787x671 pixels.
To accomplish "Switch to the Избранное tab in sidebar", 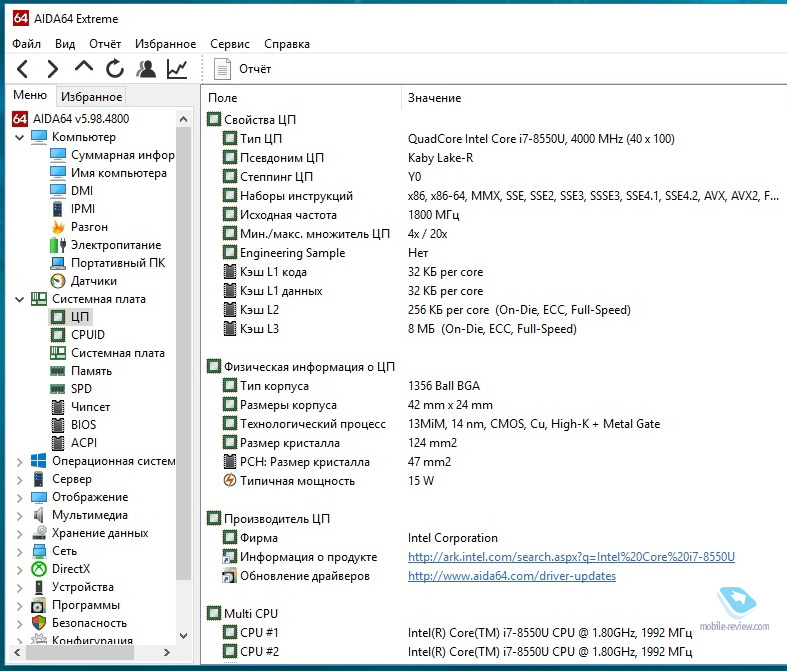I will (91, 96).
